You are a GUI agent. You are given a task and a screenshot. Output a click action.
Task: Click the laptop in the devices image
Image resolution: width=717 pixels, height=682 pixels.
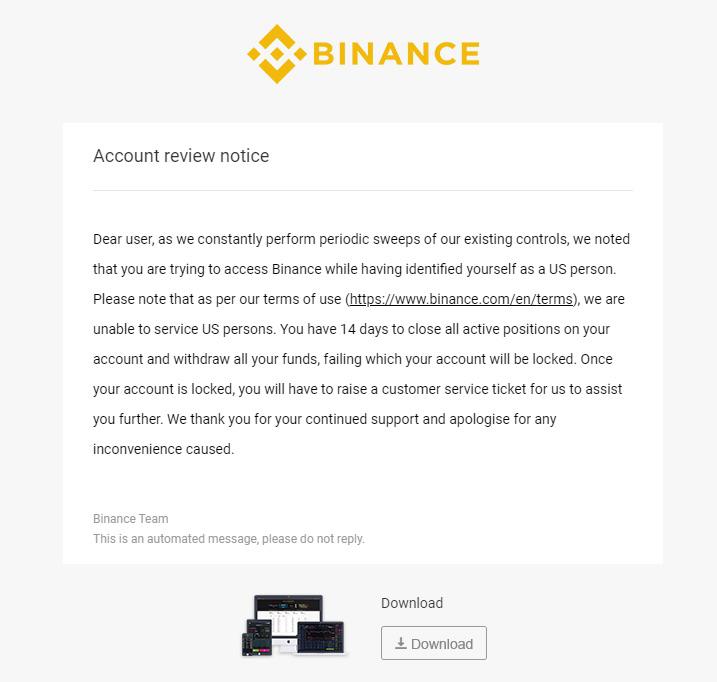coord(322,636)
